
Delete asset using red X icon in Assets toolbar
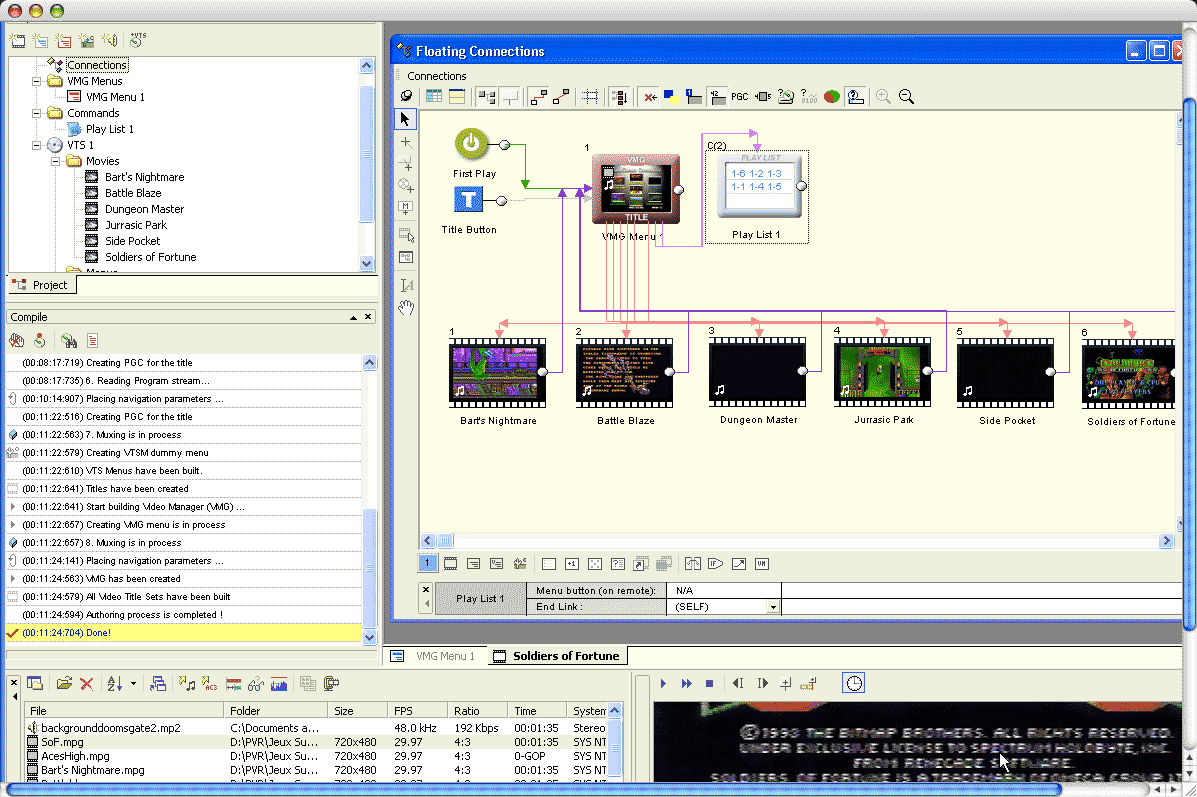(86, 684)
